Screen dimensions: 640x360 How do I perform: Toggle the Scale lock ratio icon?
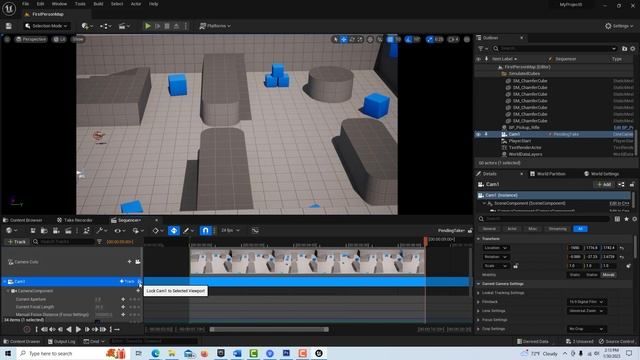[x=516, y=266]
